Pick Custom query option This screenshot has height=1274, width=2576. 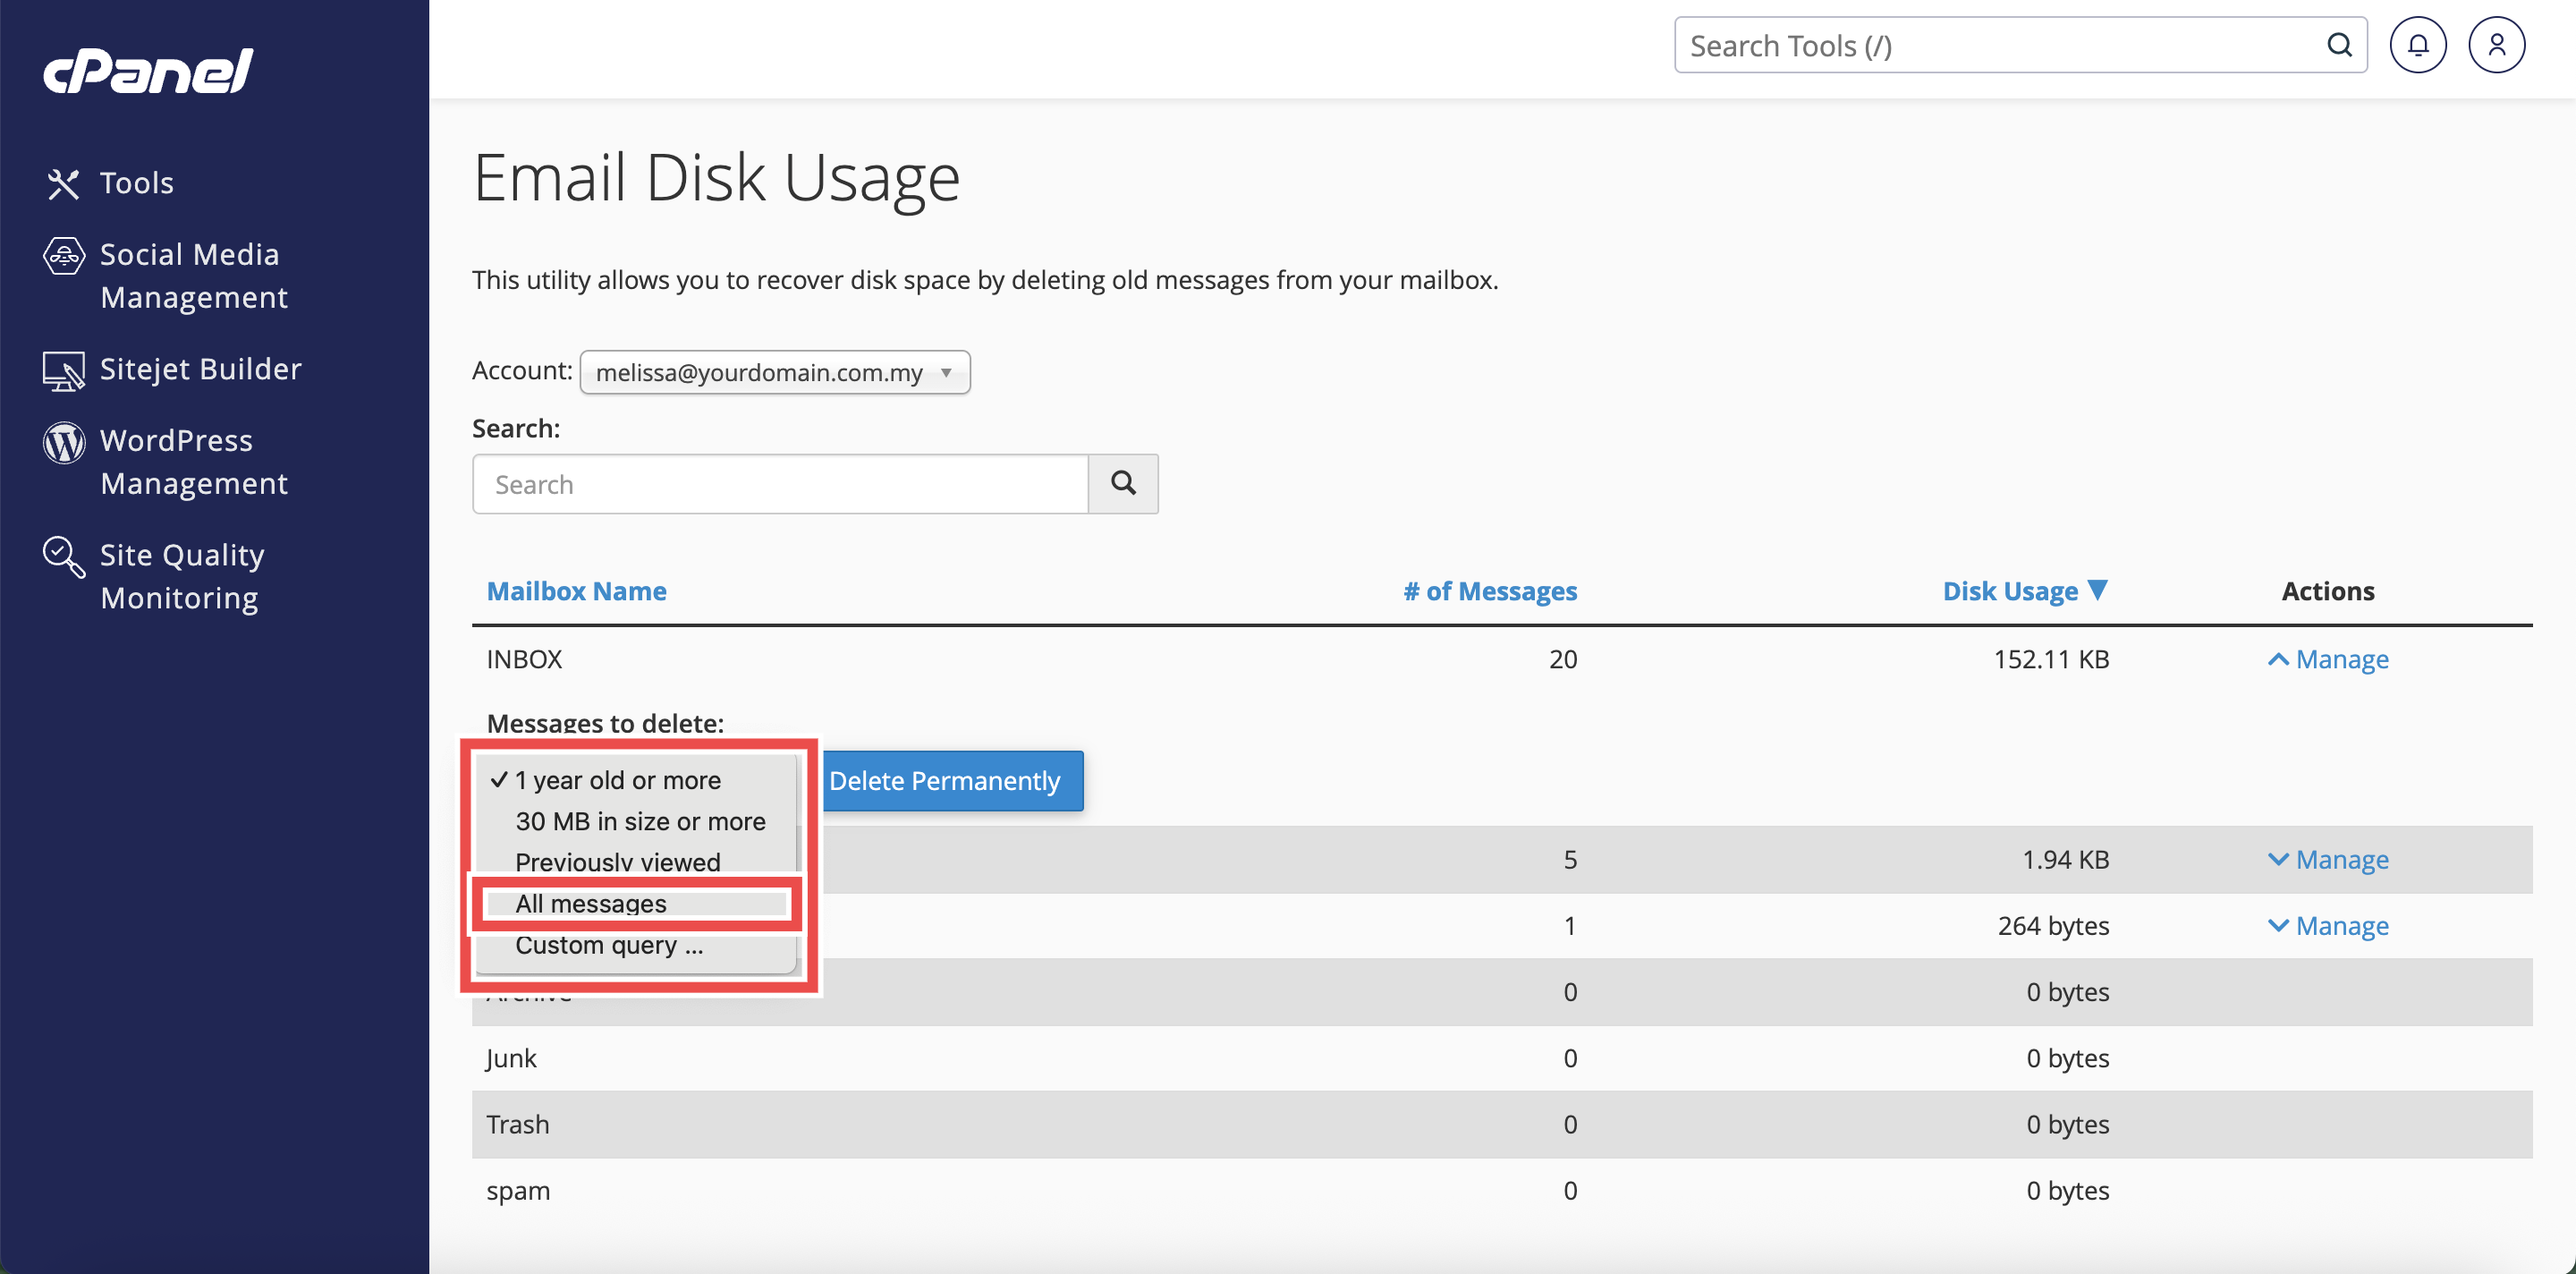pos(609,945)
